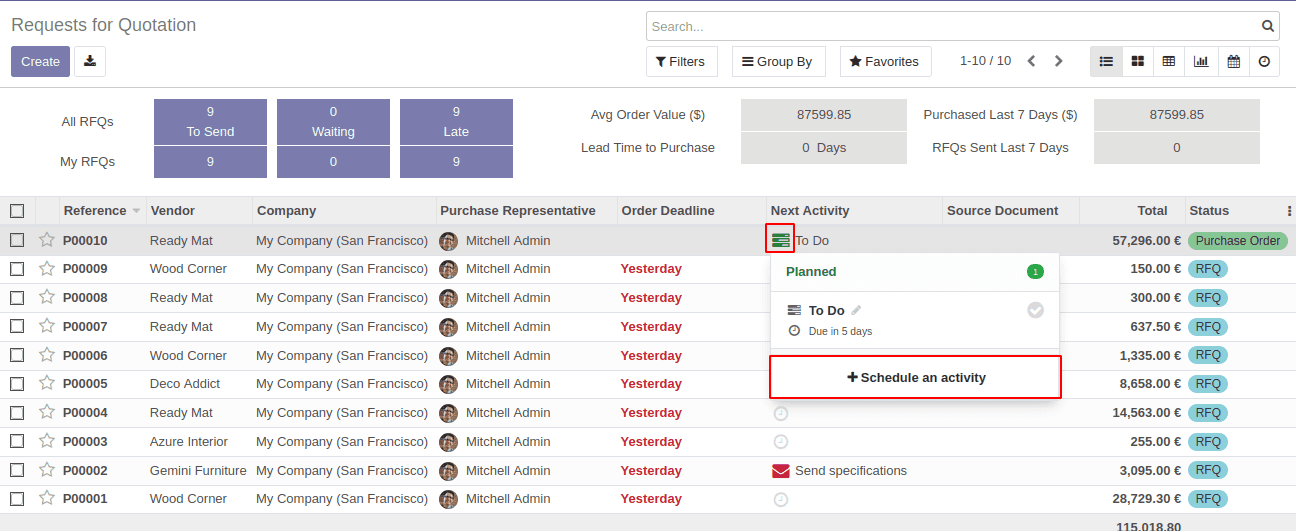Screen dimensions: 1296x531
Task: Star P00010 as favorite
Action: click(x=46, y=240)
